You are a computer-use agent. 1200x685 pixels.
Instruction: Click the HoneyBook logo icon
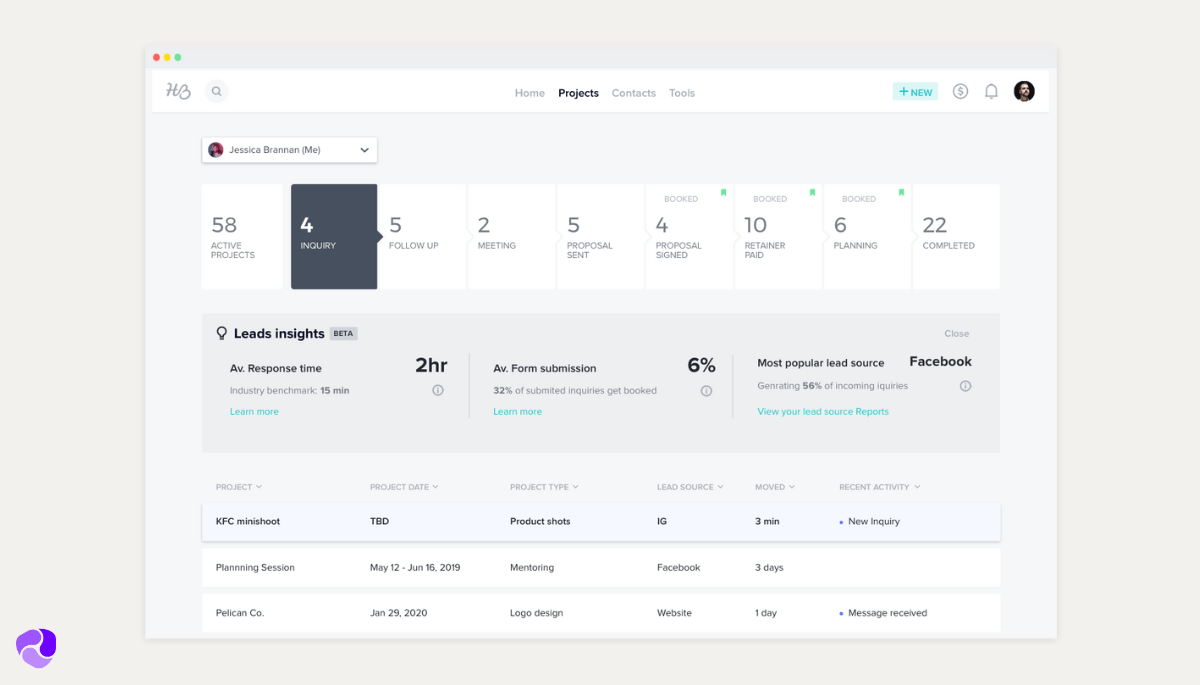pos(178,91)
